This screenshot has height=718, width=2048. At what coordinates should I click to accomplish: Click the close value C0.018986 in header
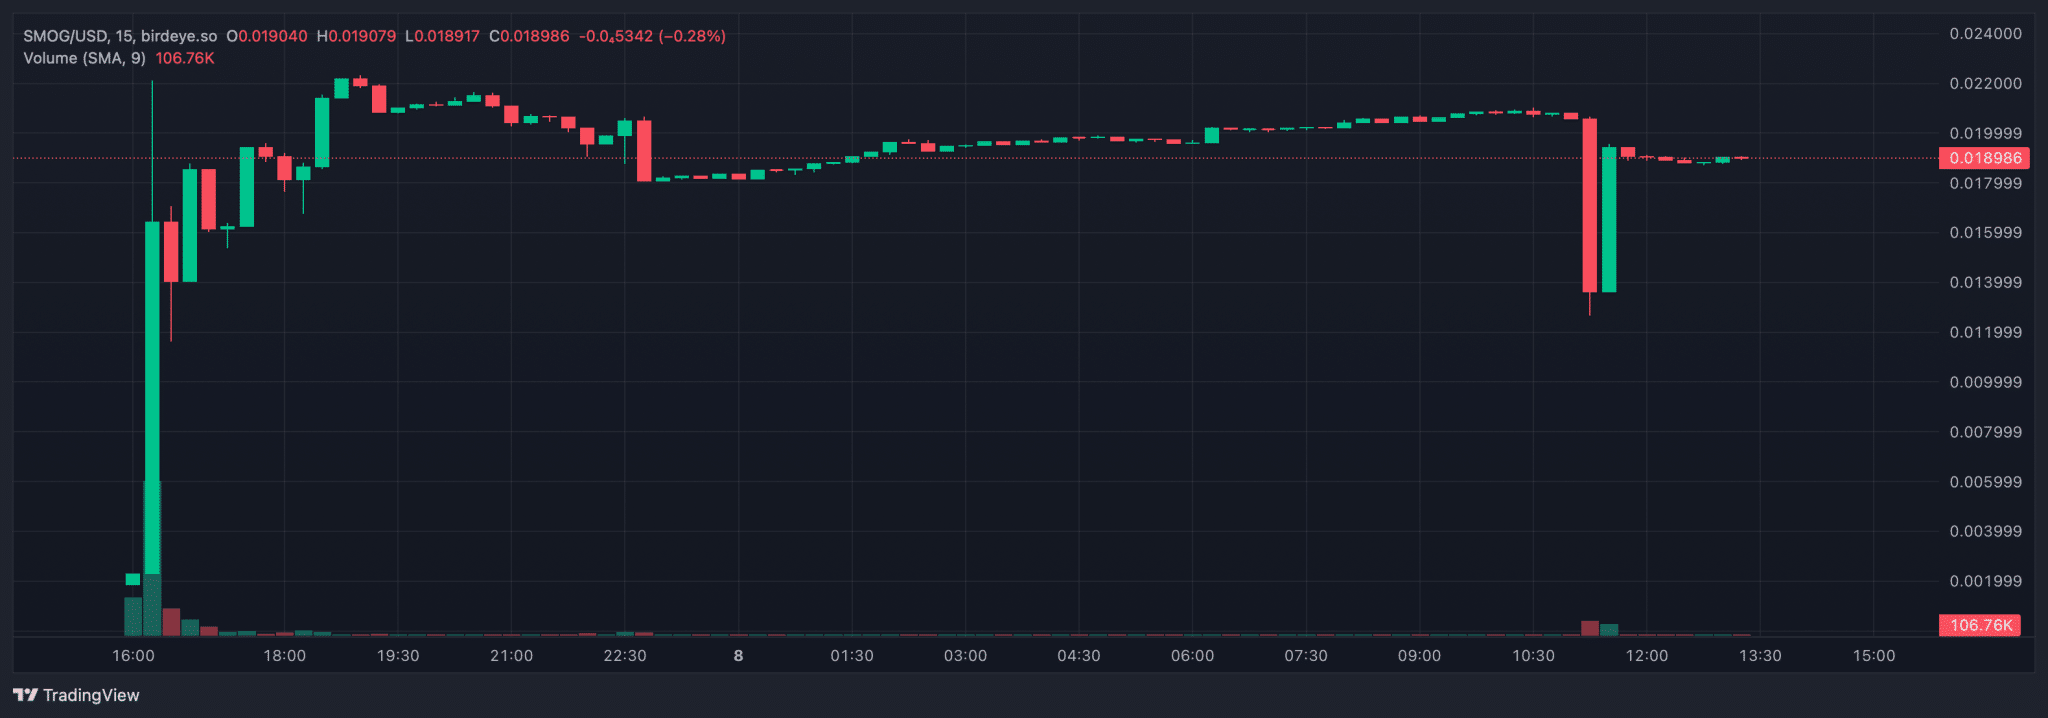pyautogui.click(x=529, y=36)
